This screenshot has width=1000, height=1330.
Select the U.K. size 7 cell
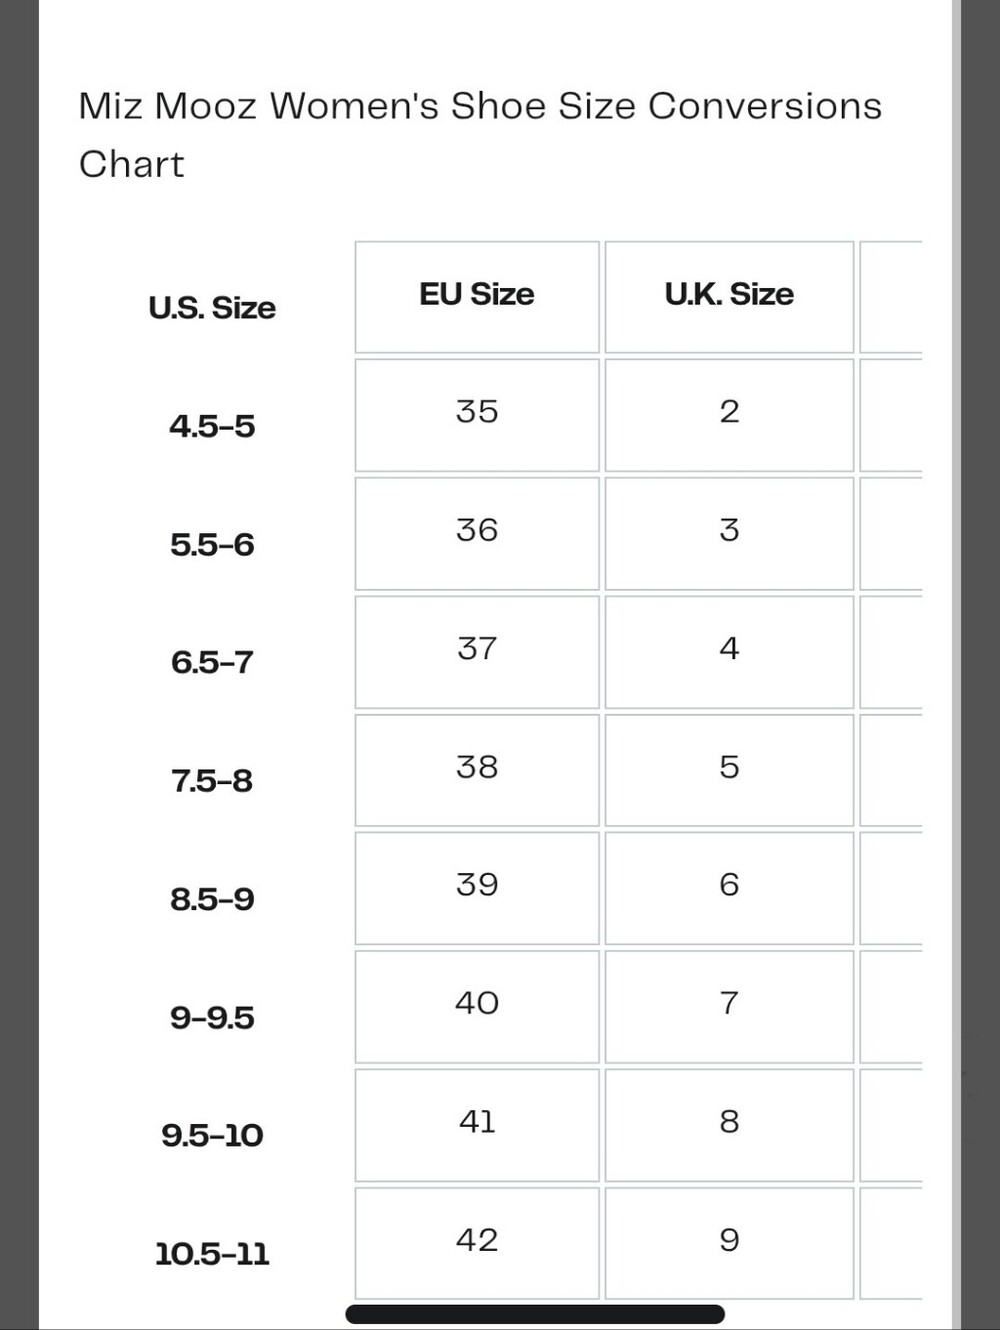tap(729, 1006)
